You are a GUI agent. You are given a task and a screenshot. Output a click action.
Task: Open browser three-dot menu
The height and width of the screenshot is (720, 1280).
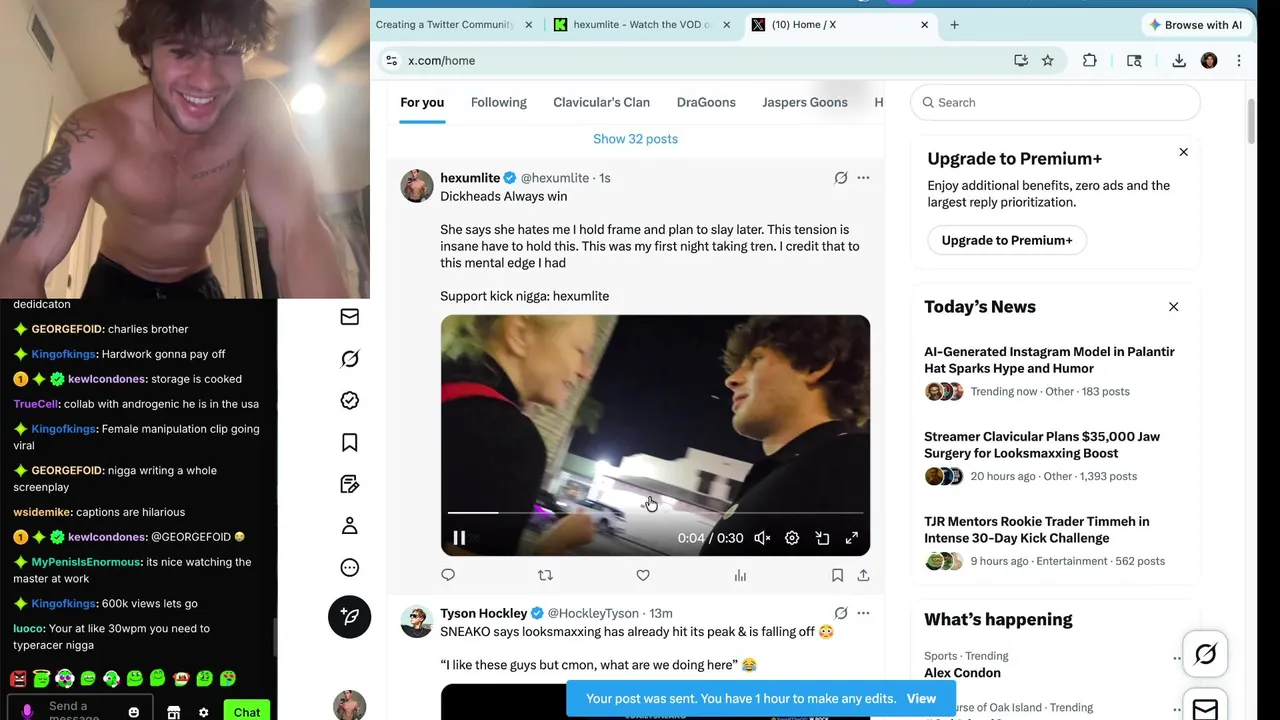coord(1239,61)
